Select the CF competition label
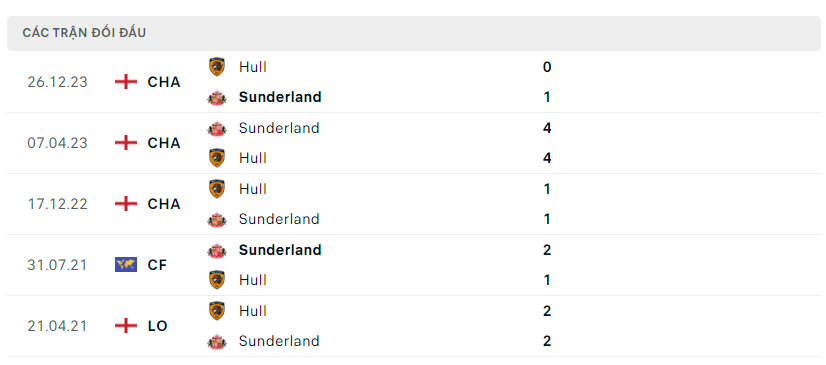Screen dimensions: 826x365 coord(157,265)
